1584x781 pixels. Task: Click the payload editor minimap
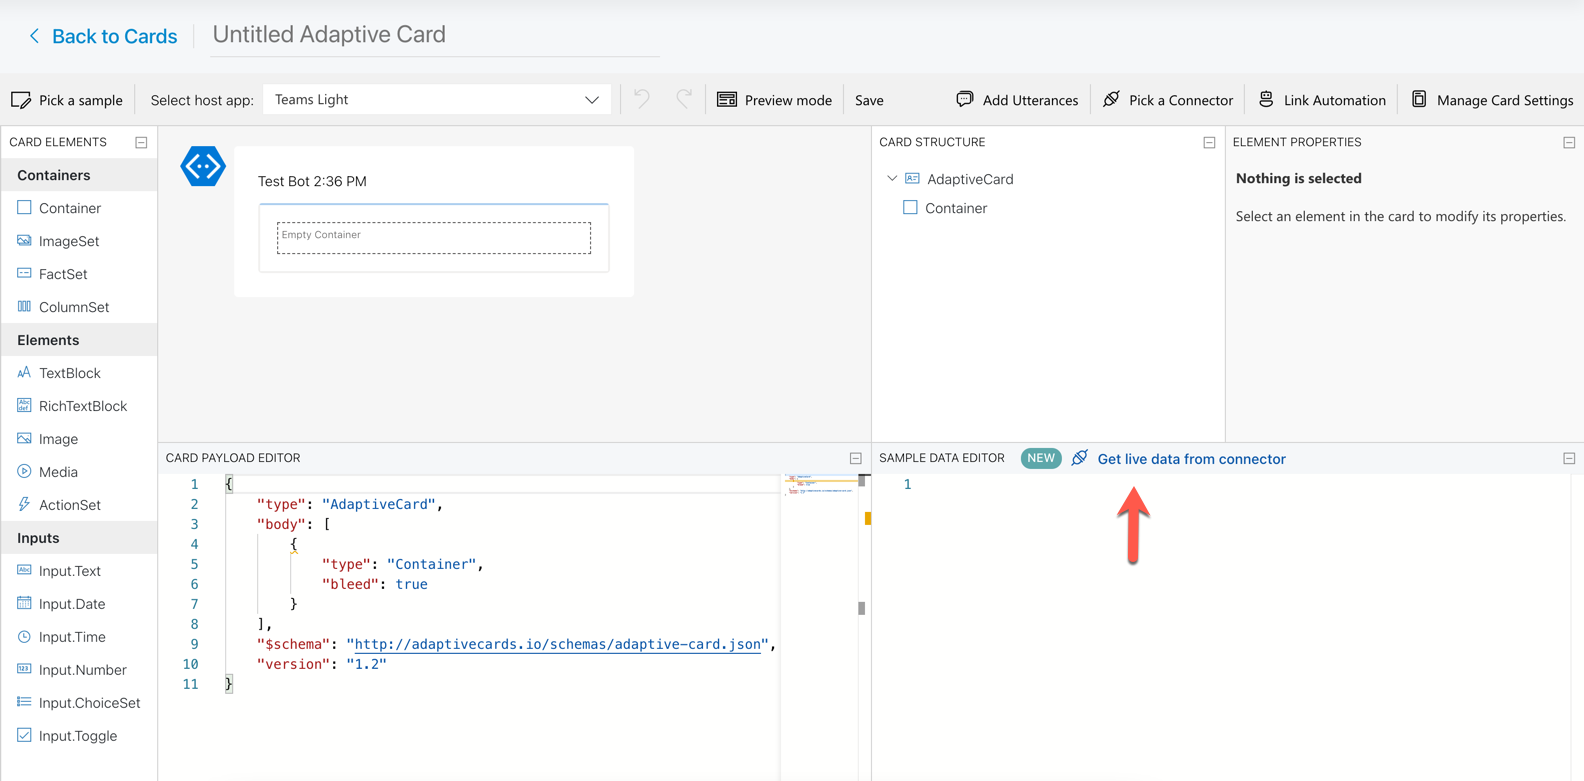[820, 486]
